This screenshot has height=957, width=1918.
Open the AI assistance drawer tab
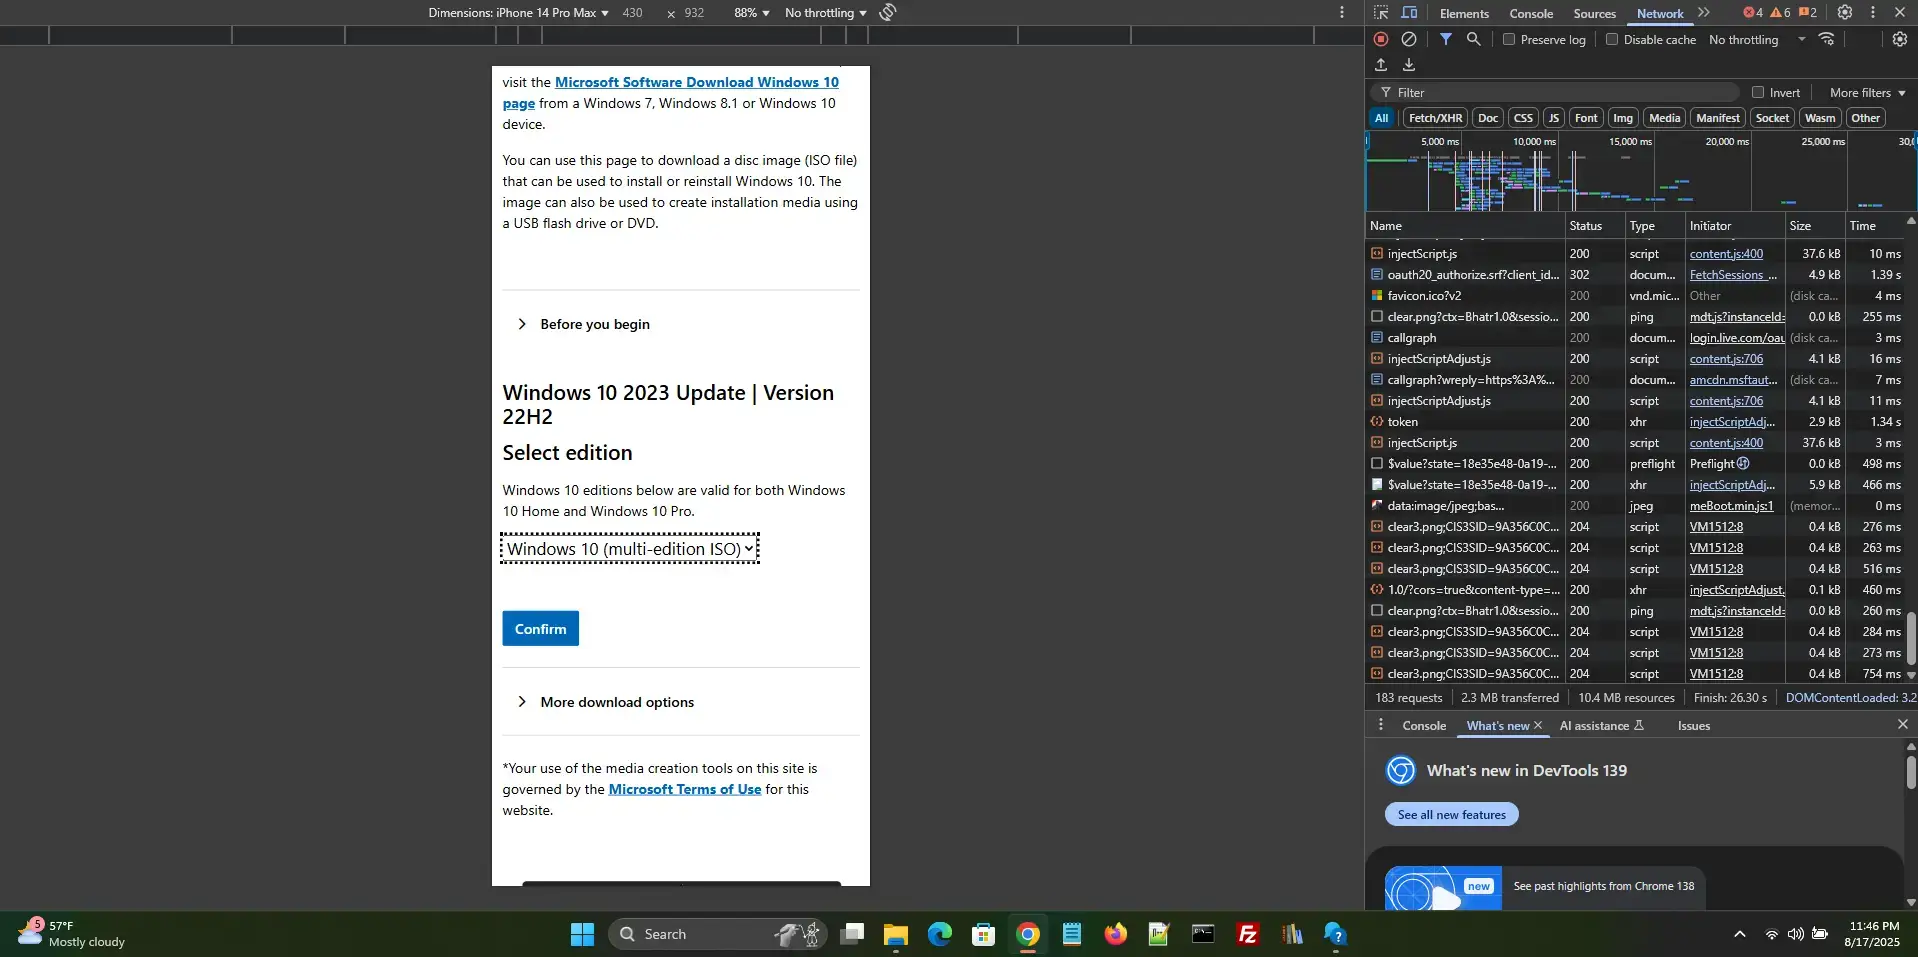point(1601,726)
